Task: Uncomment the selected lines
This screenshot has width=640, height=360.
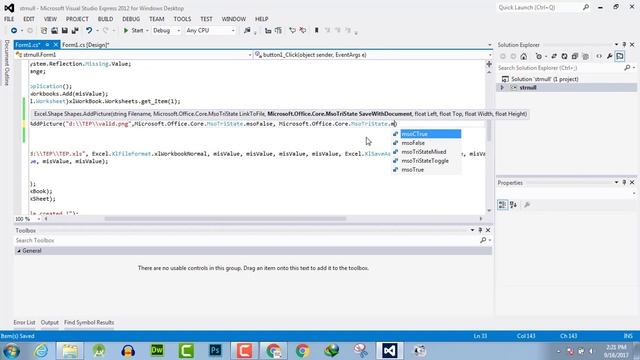Action: point(302,31)
